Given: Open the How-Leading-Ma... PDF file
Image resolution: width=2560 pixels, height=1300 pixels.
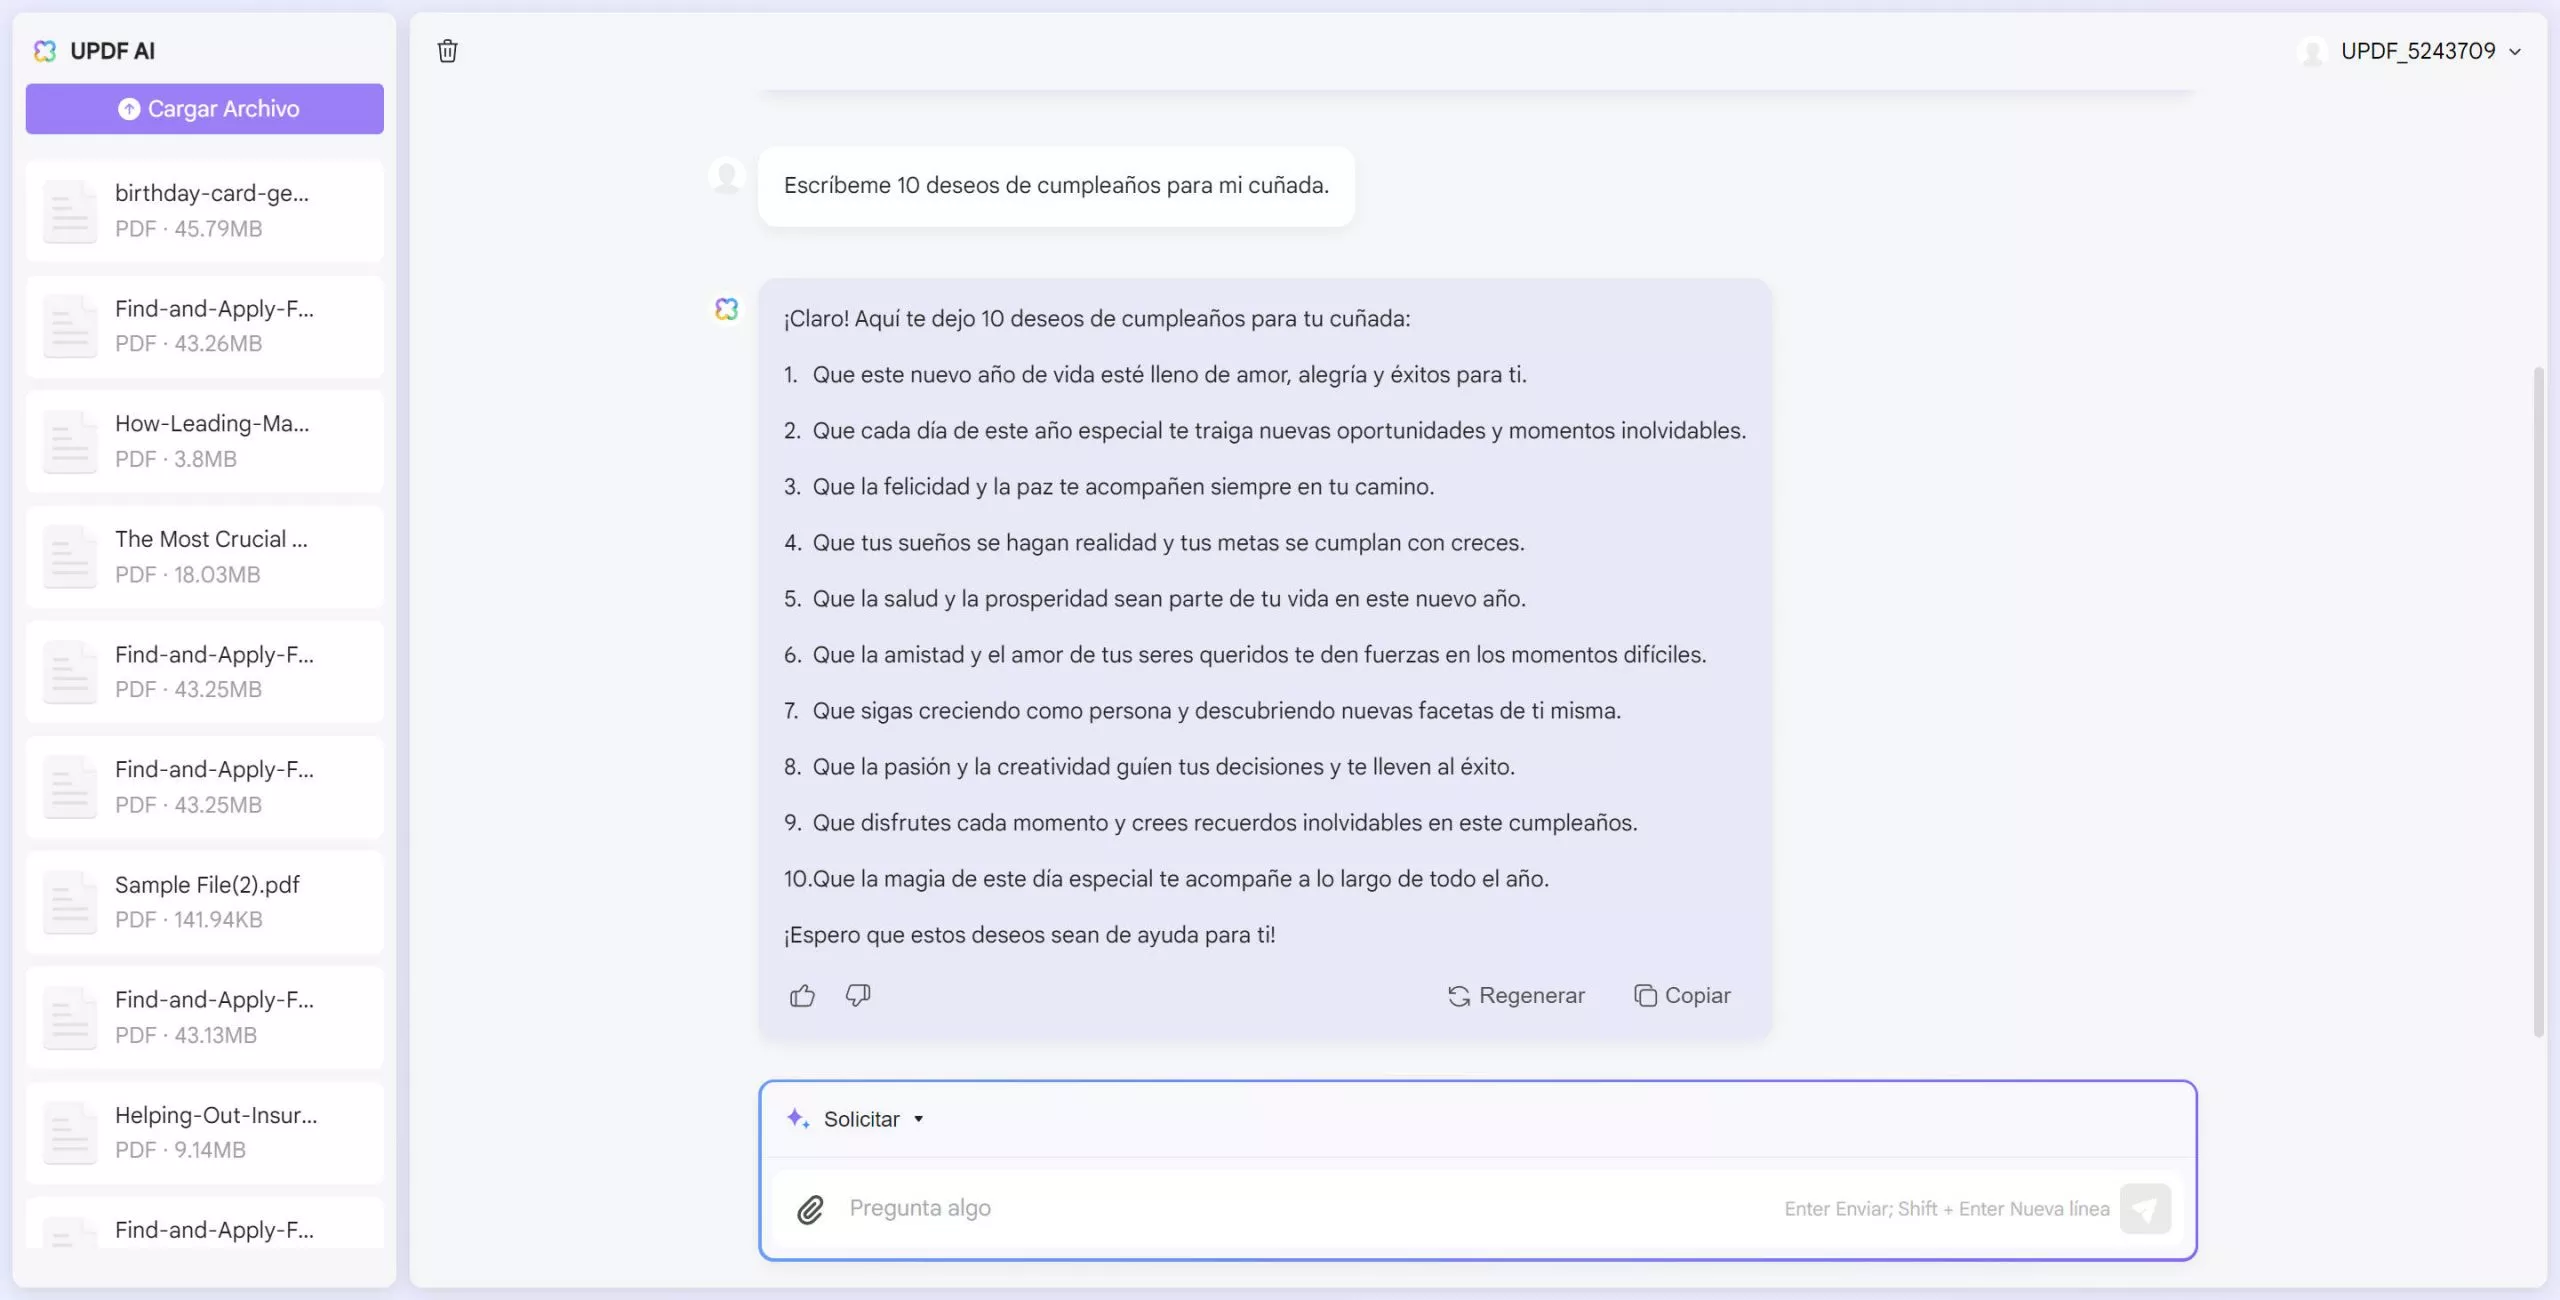Looking at the screenshot, I should [205, 441].
